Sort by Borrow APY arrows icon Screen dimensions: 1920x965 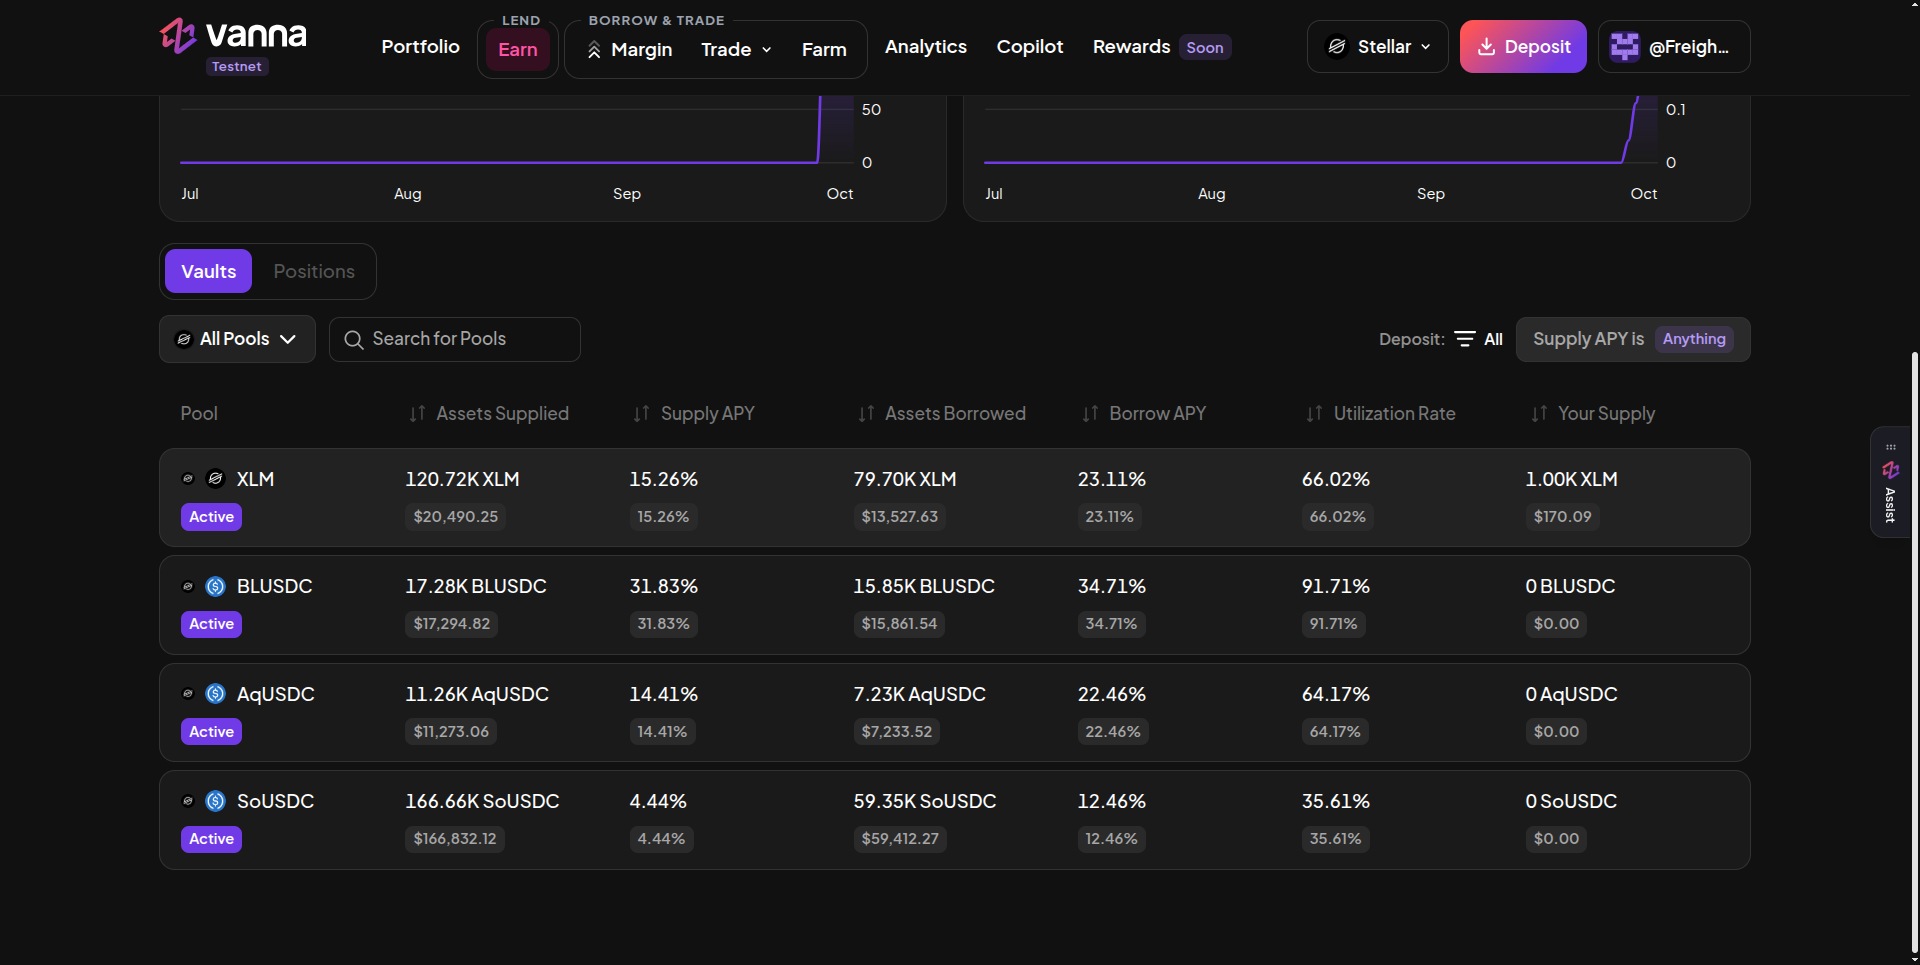(1090, 414)
